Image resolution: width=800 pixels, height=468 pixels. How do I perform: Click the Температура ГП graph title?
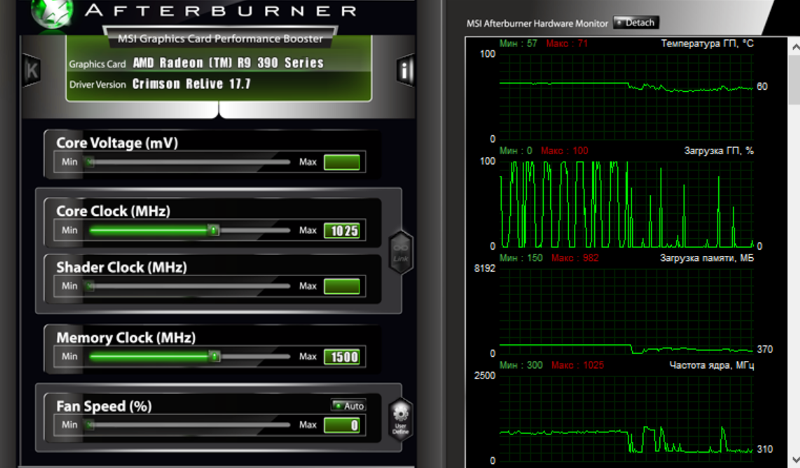coord(707,43)
